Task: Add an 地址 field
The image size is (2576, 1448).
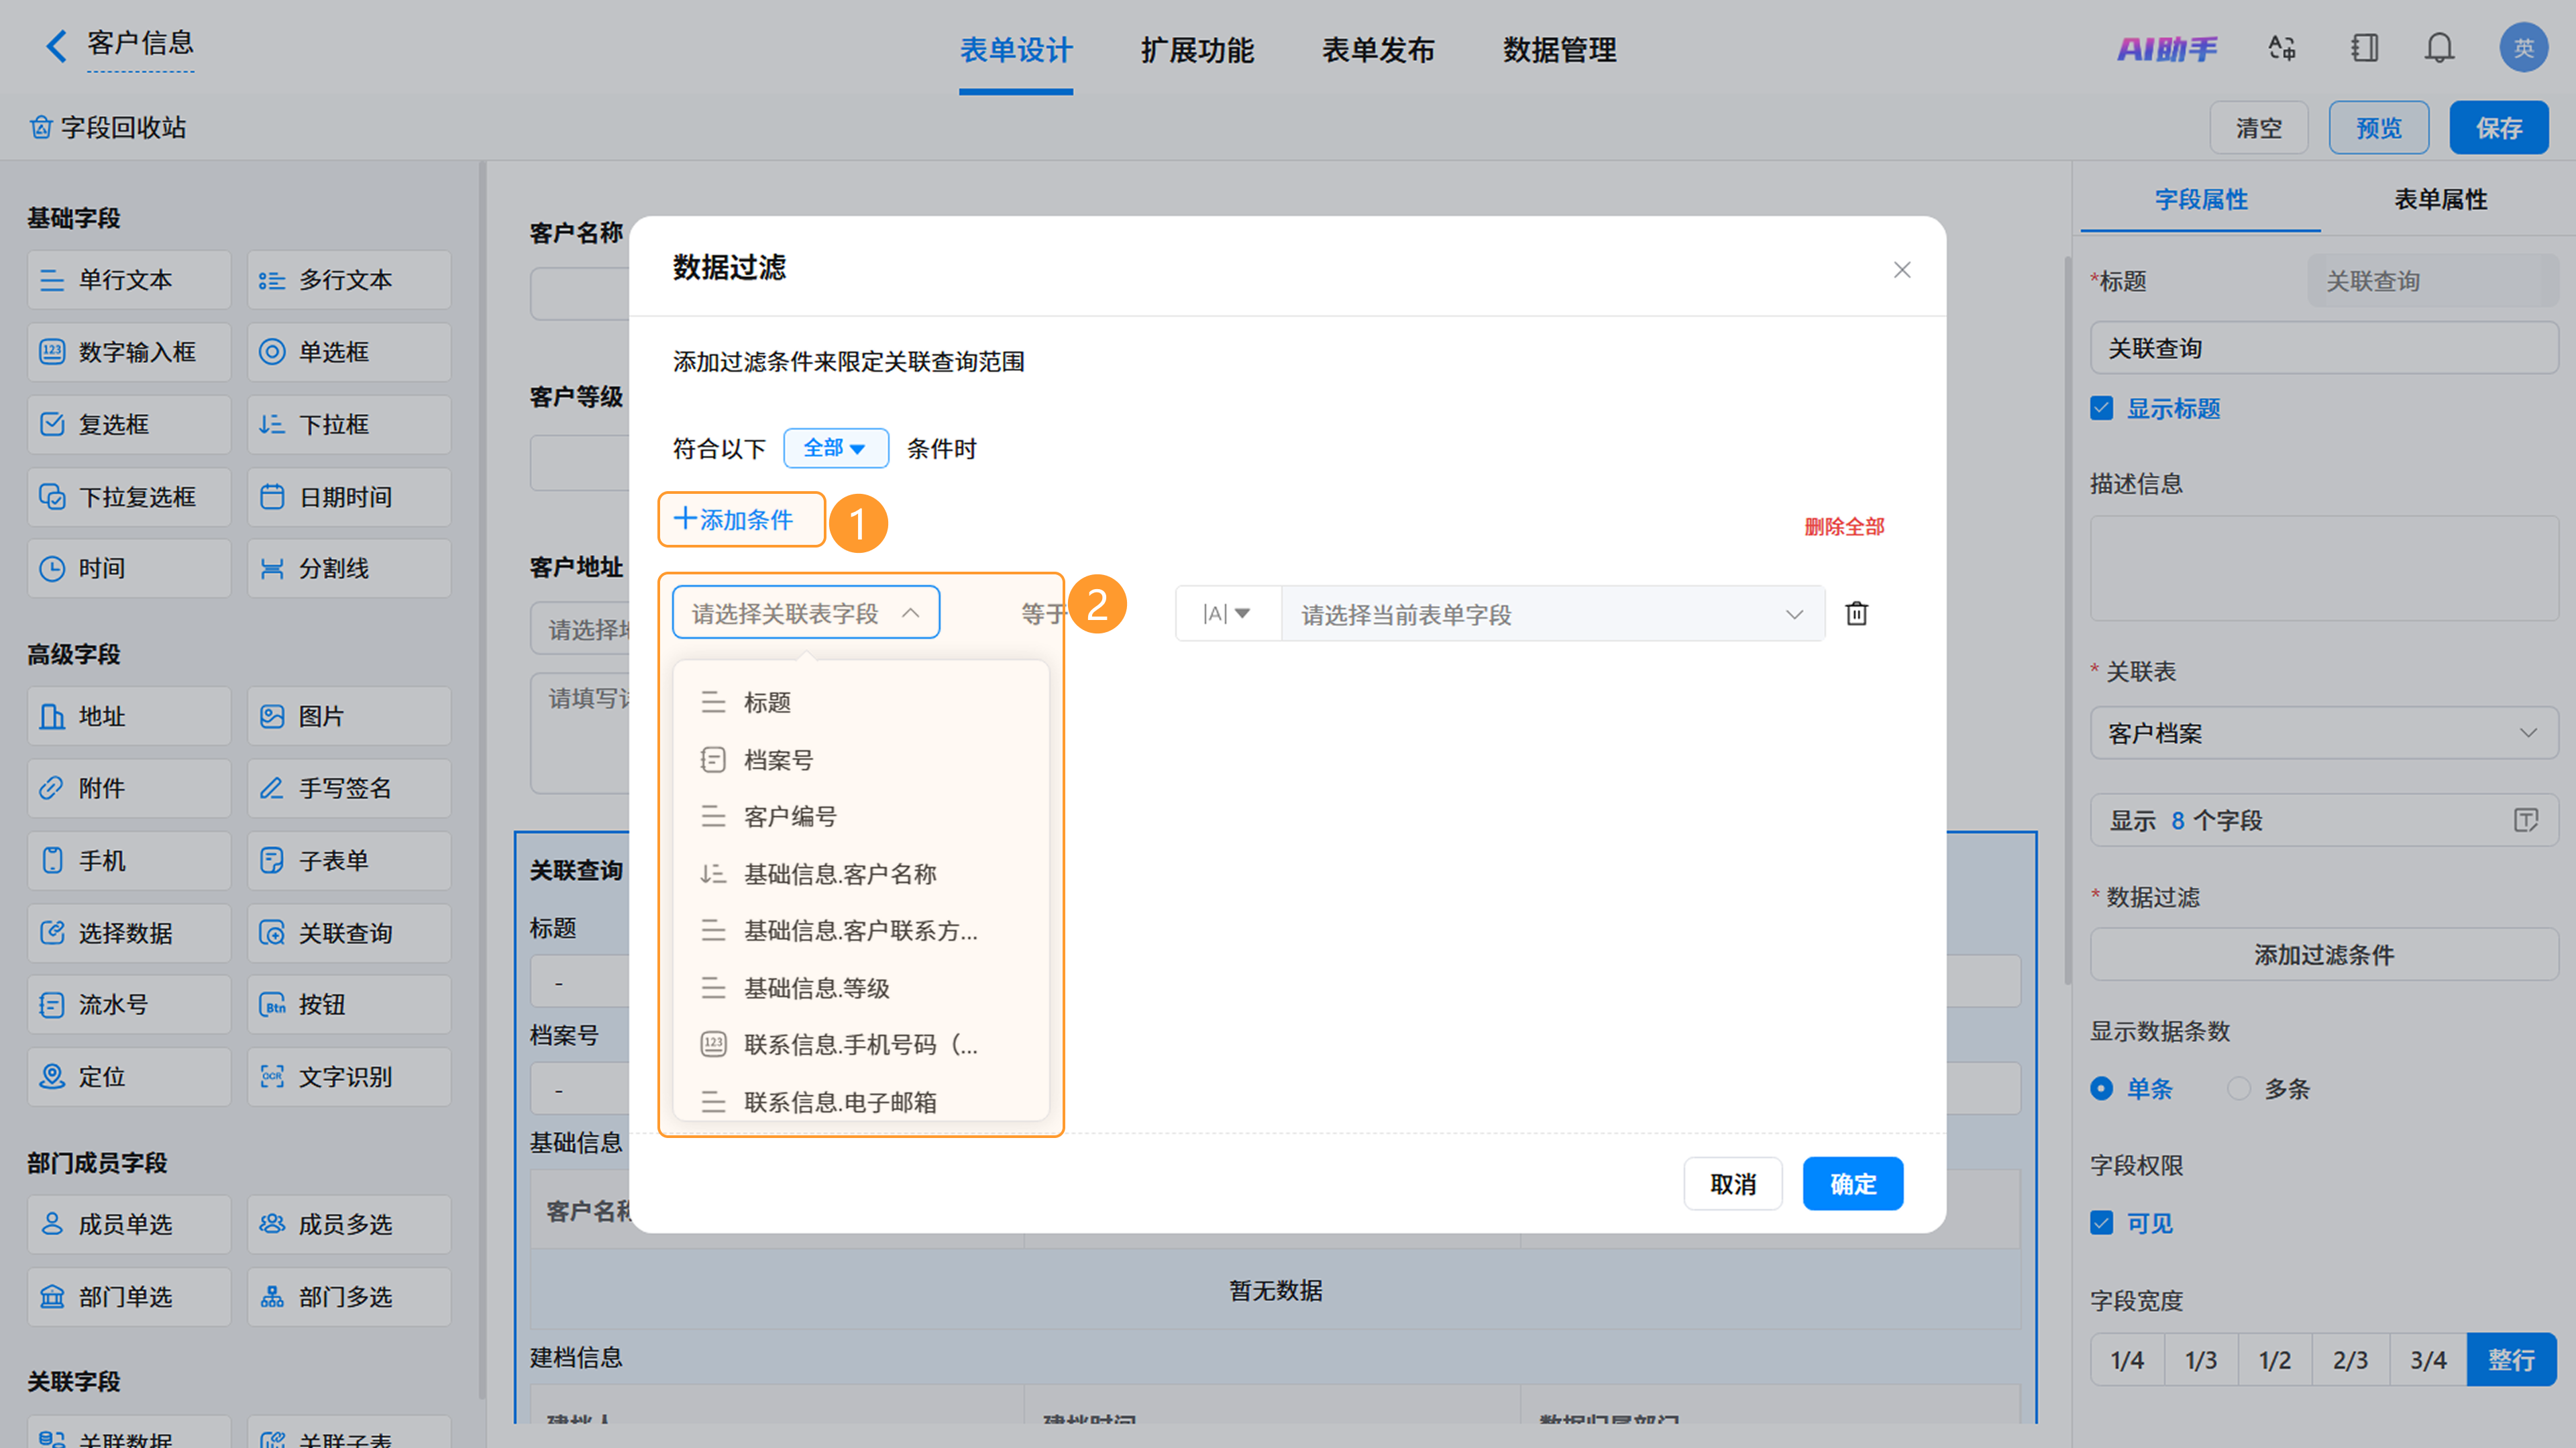Action: coord(129,716)
